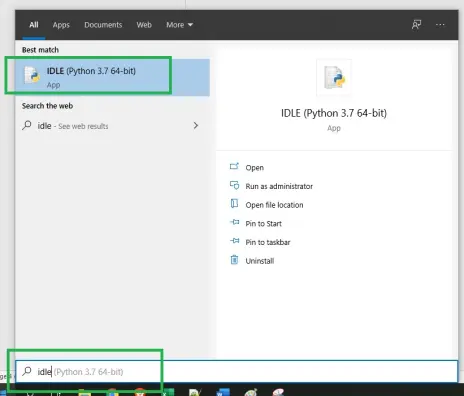
Task: Switch to the Web search tab
Action: [144, 25]
